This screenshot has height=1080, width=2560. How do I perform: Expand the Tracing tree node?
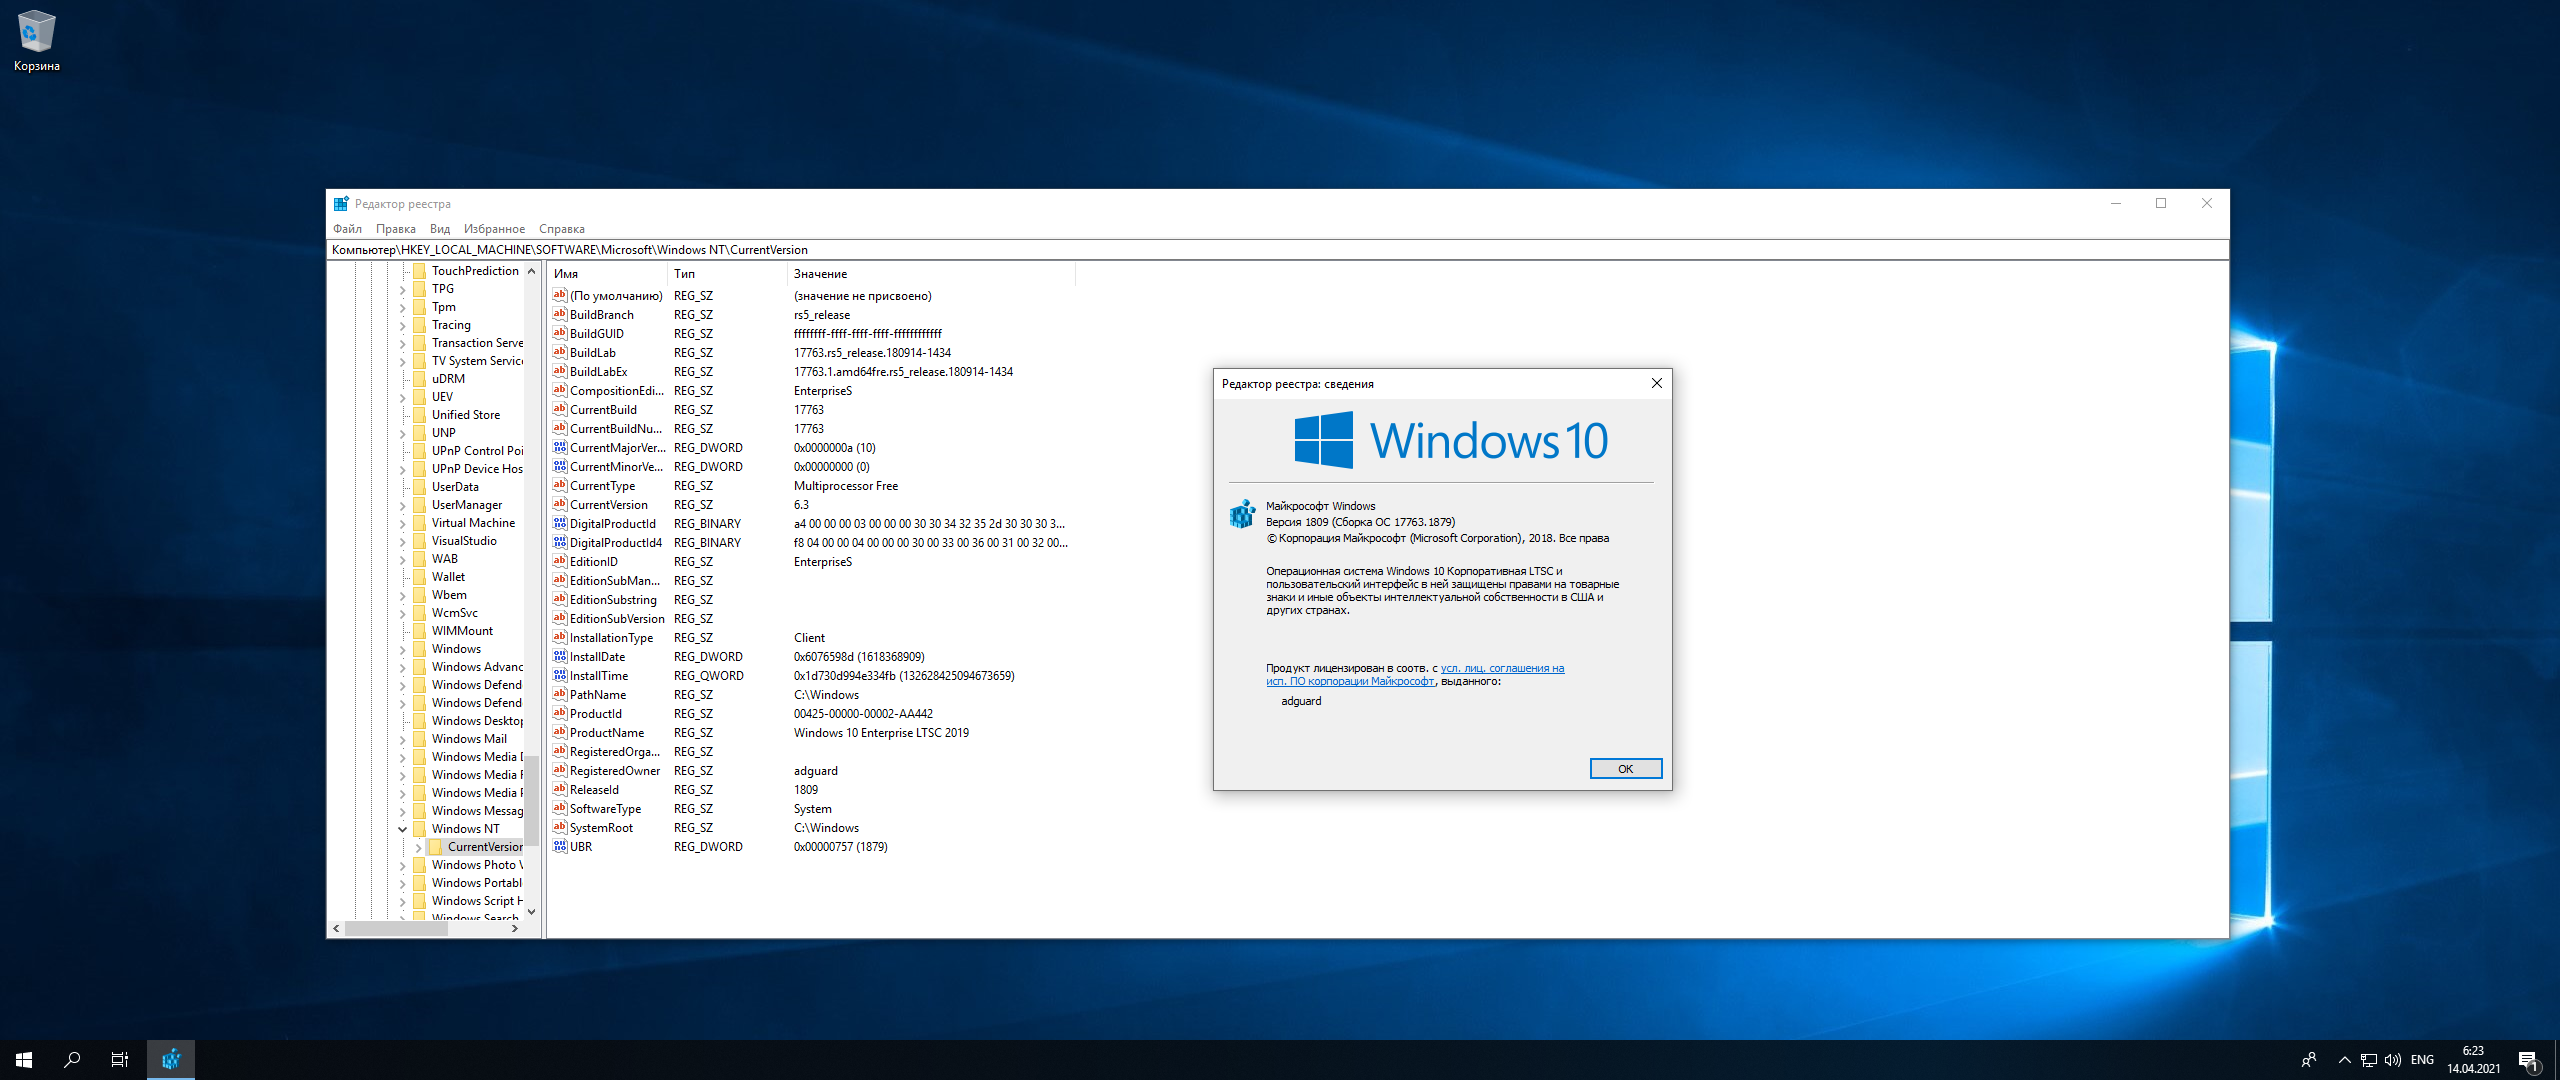[x=403, y=325]
